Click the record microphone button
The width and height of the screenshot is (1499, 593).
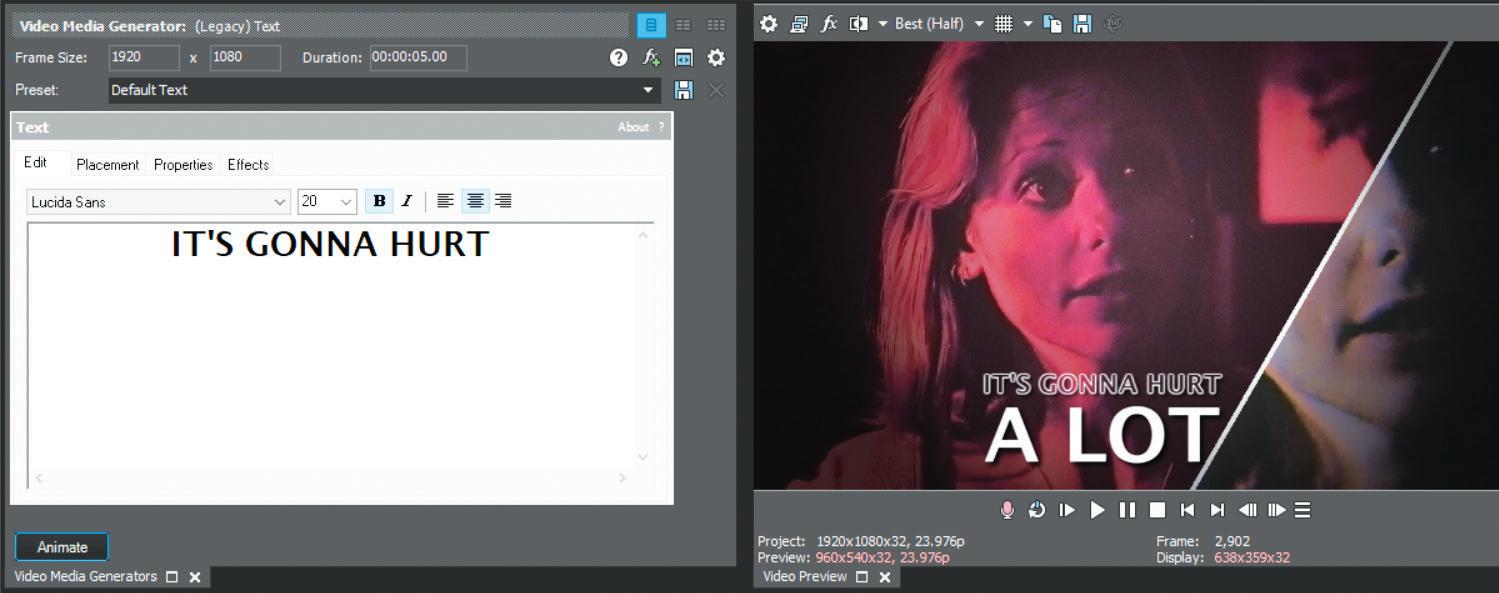click(x=1007, y=510)
